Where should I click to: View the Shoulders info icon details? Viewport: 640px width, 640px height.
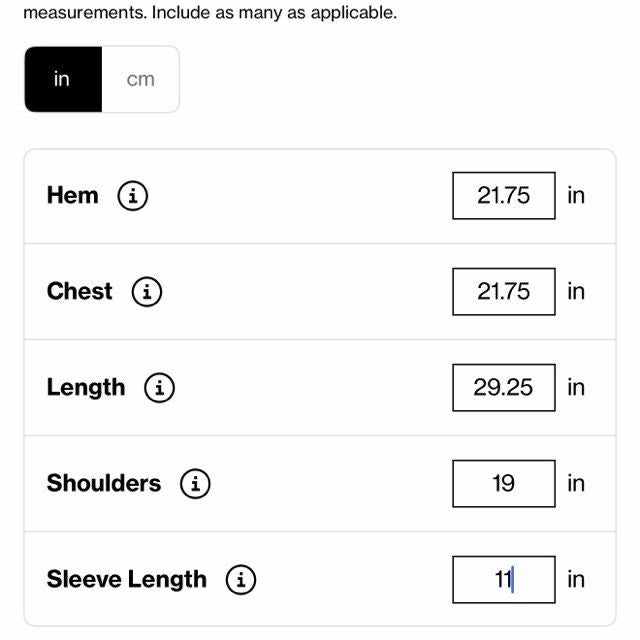point(195,484)
